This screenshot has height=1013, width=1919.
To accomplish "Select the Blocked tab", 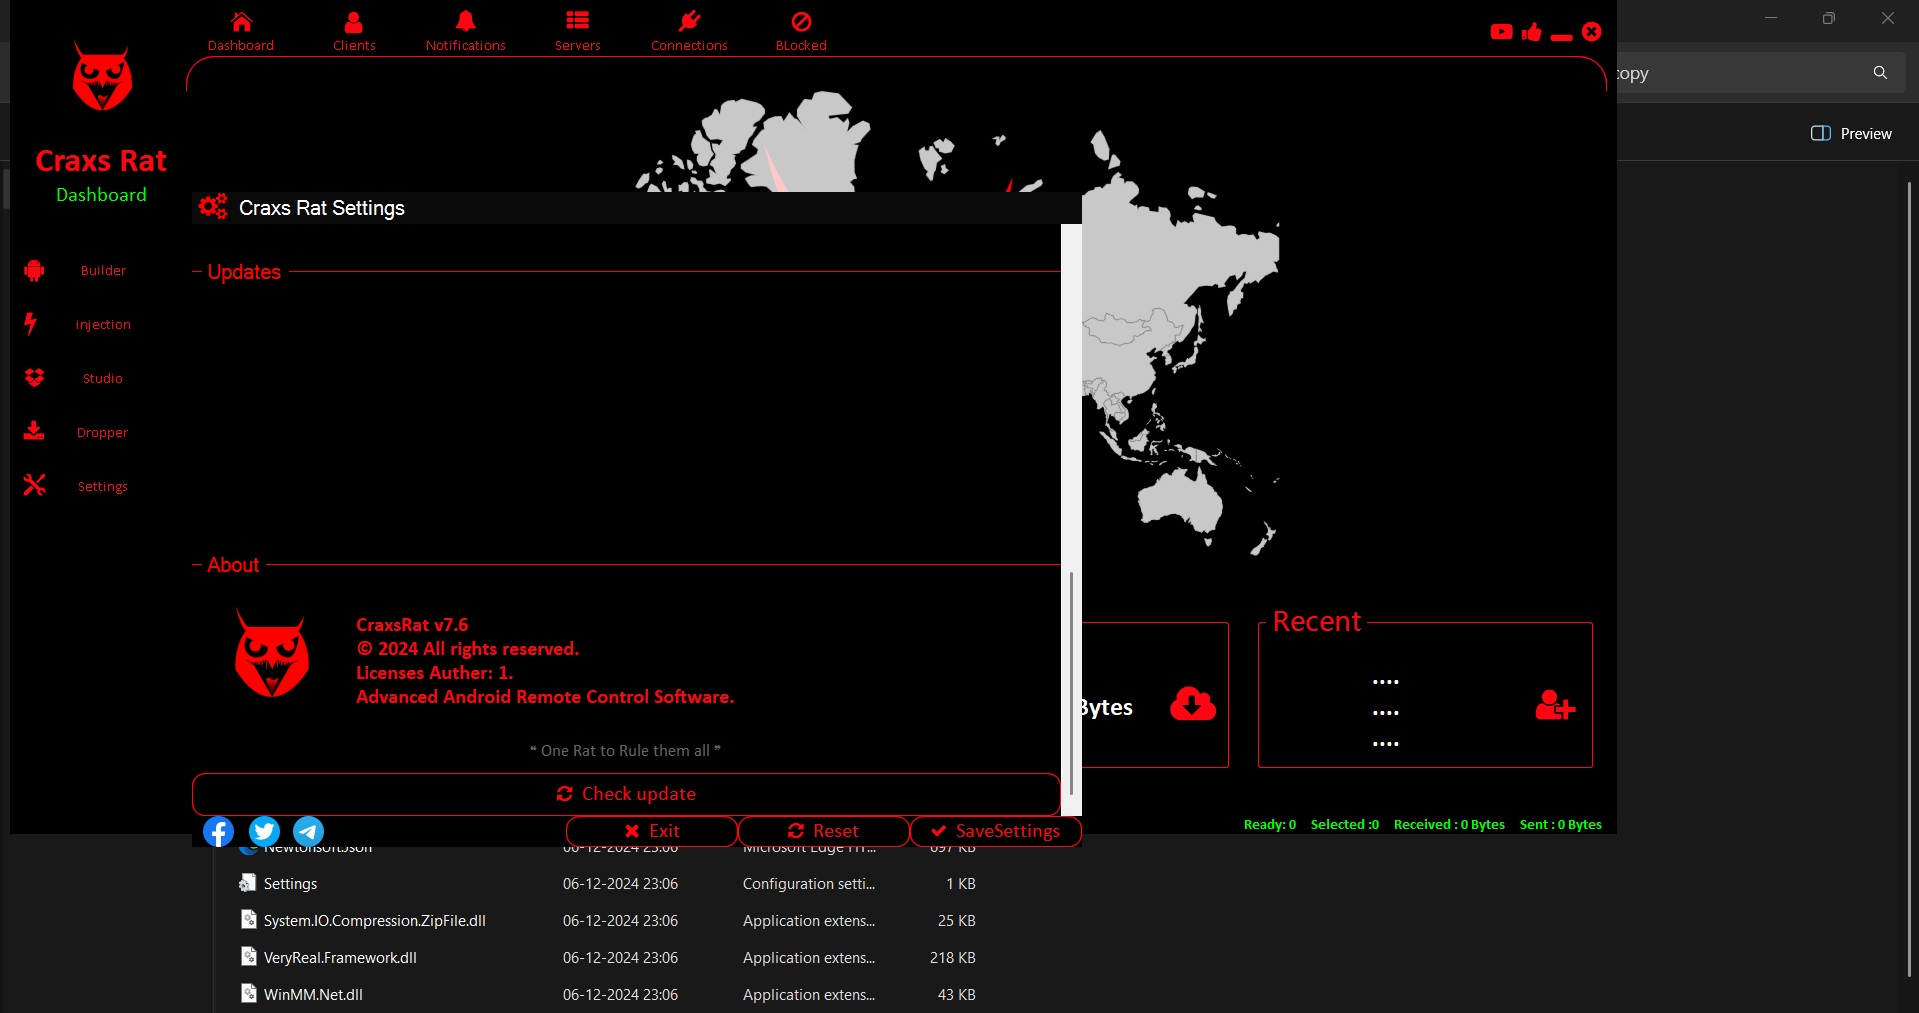I will point(801,31).
